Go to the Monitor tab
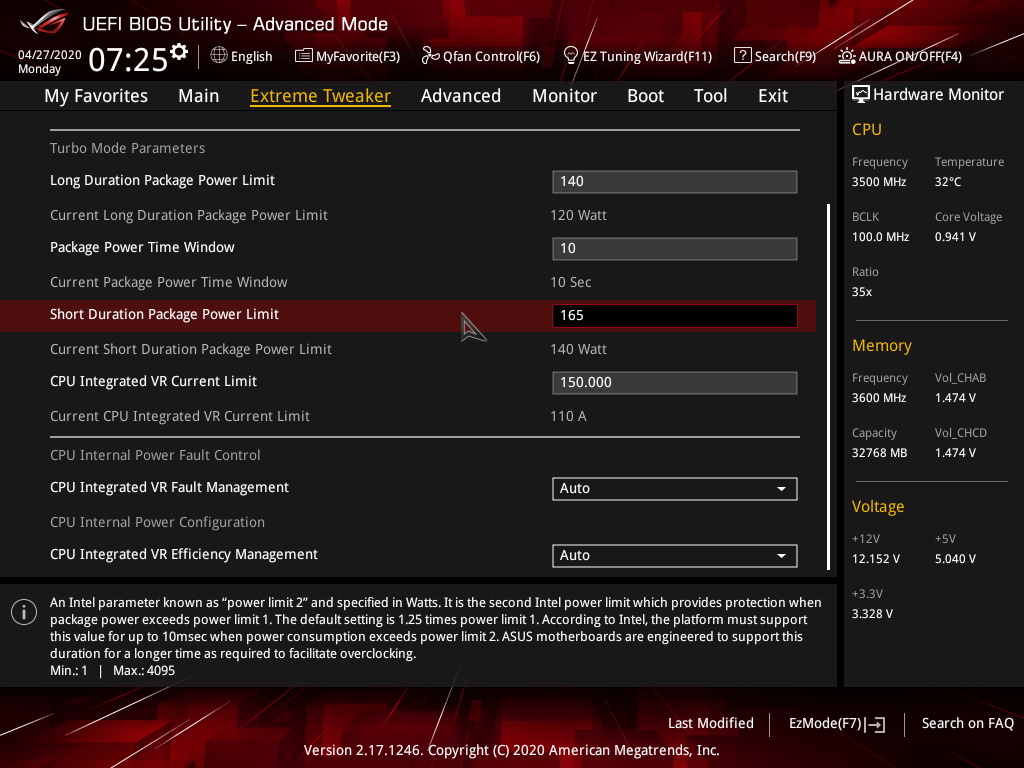This screenshot has width=1024, height=768. tap(564, 96)
